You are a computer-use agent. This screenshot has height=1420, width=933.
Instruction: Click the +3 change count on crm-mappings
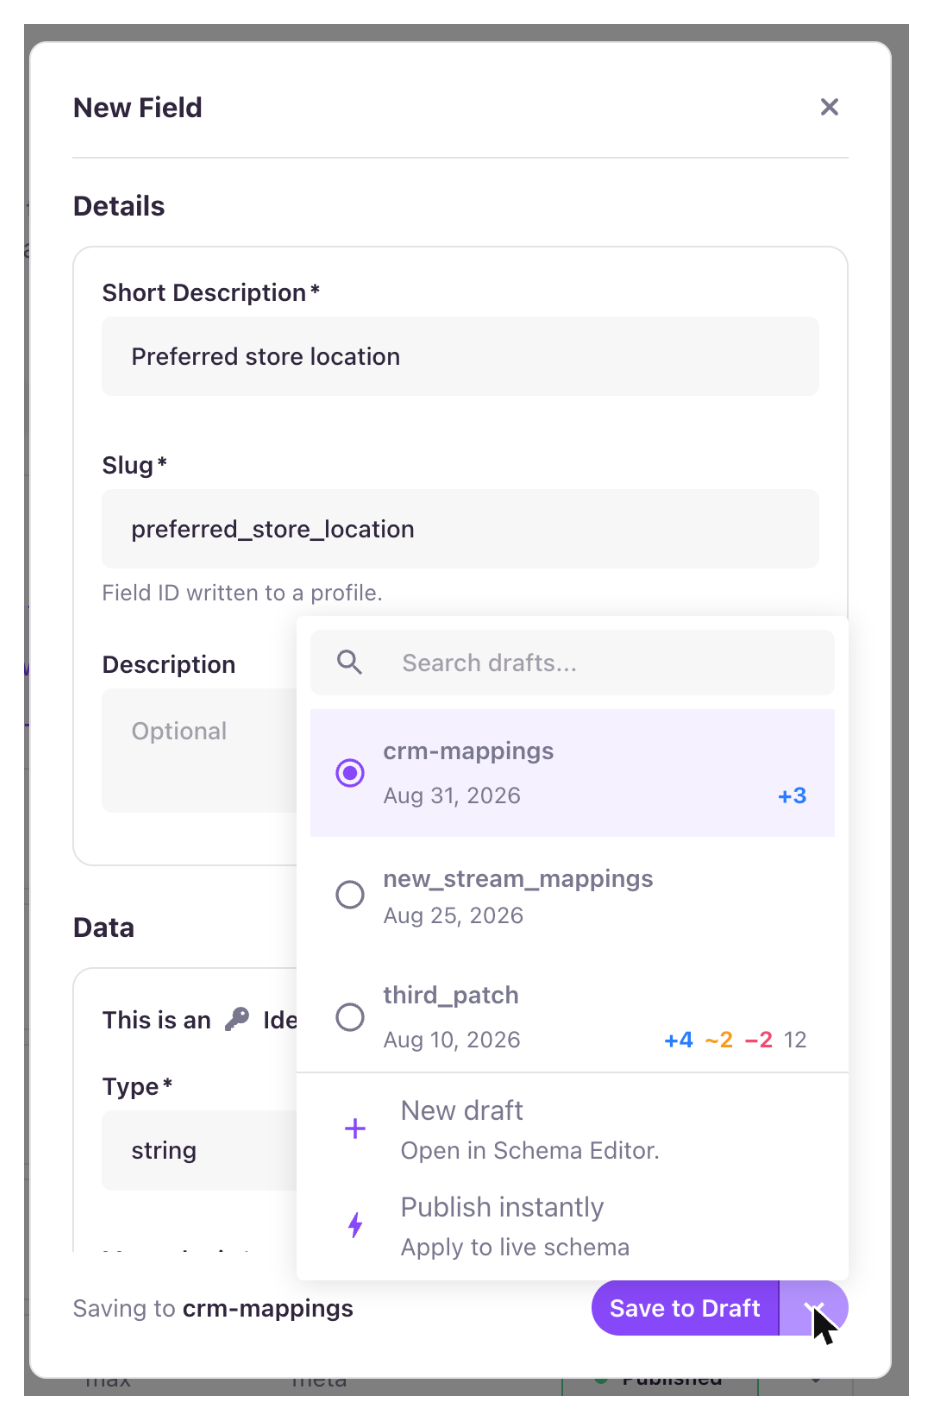click(x=792, y=796)
